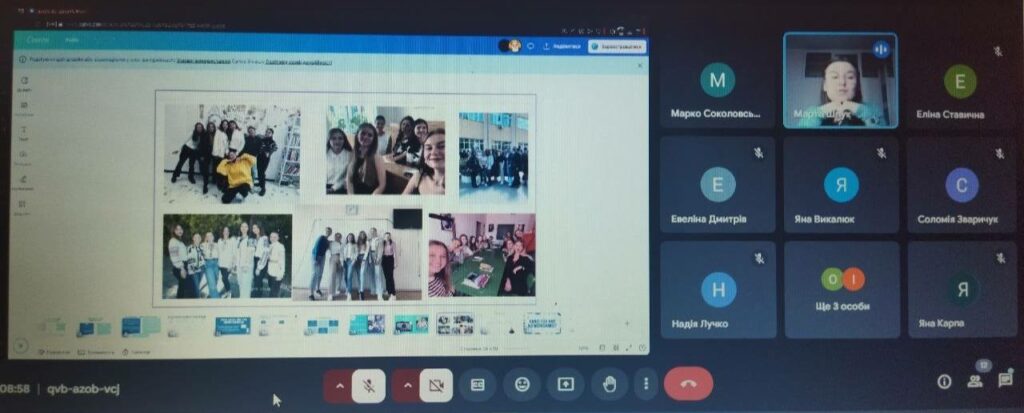Click the Canva share button in the top bar
Screen dimensions: 1024x413
617,46
